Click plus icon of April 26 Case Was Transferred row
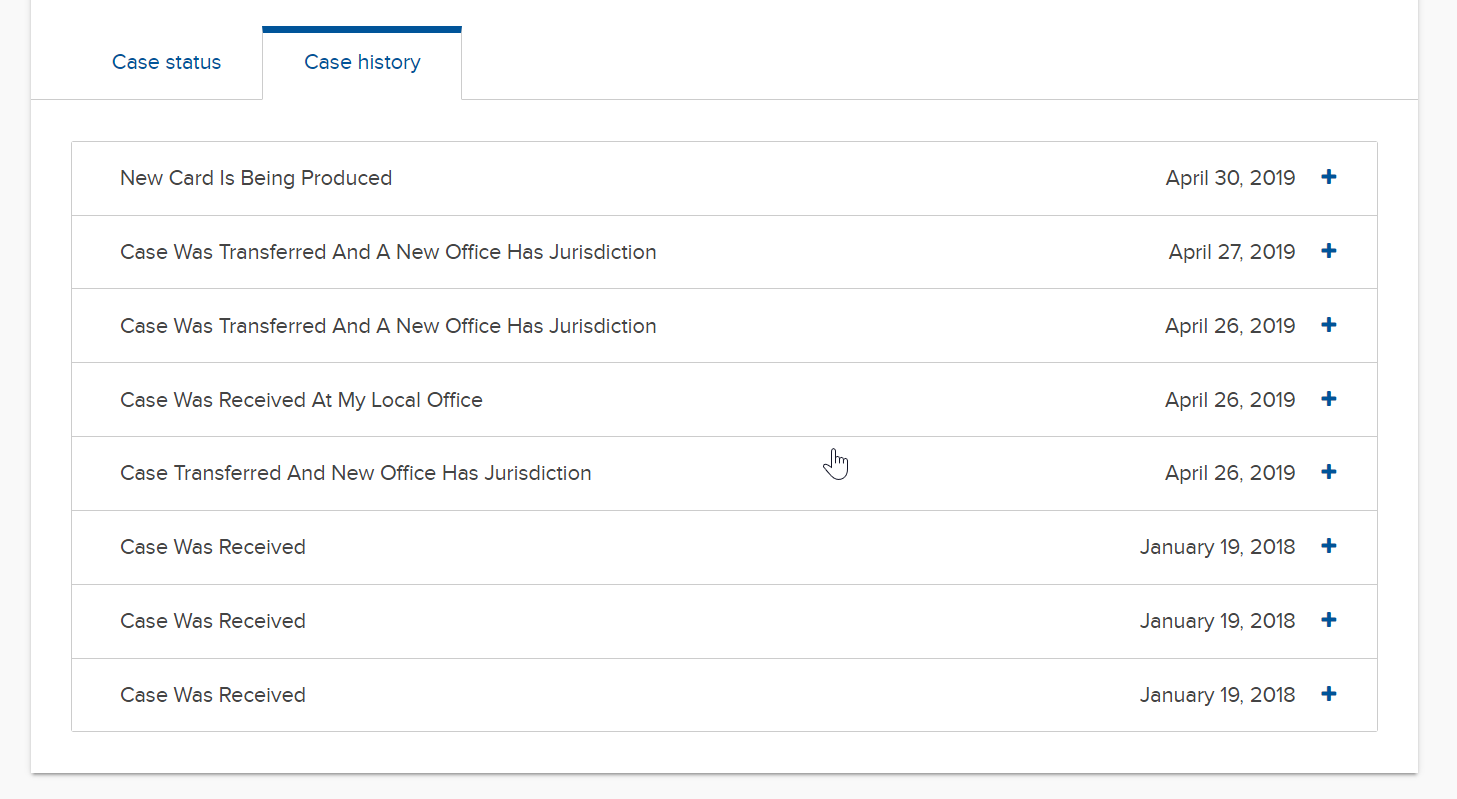 (1328, 325)
